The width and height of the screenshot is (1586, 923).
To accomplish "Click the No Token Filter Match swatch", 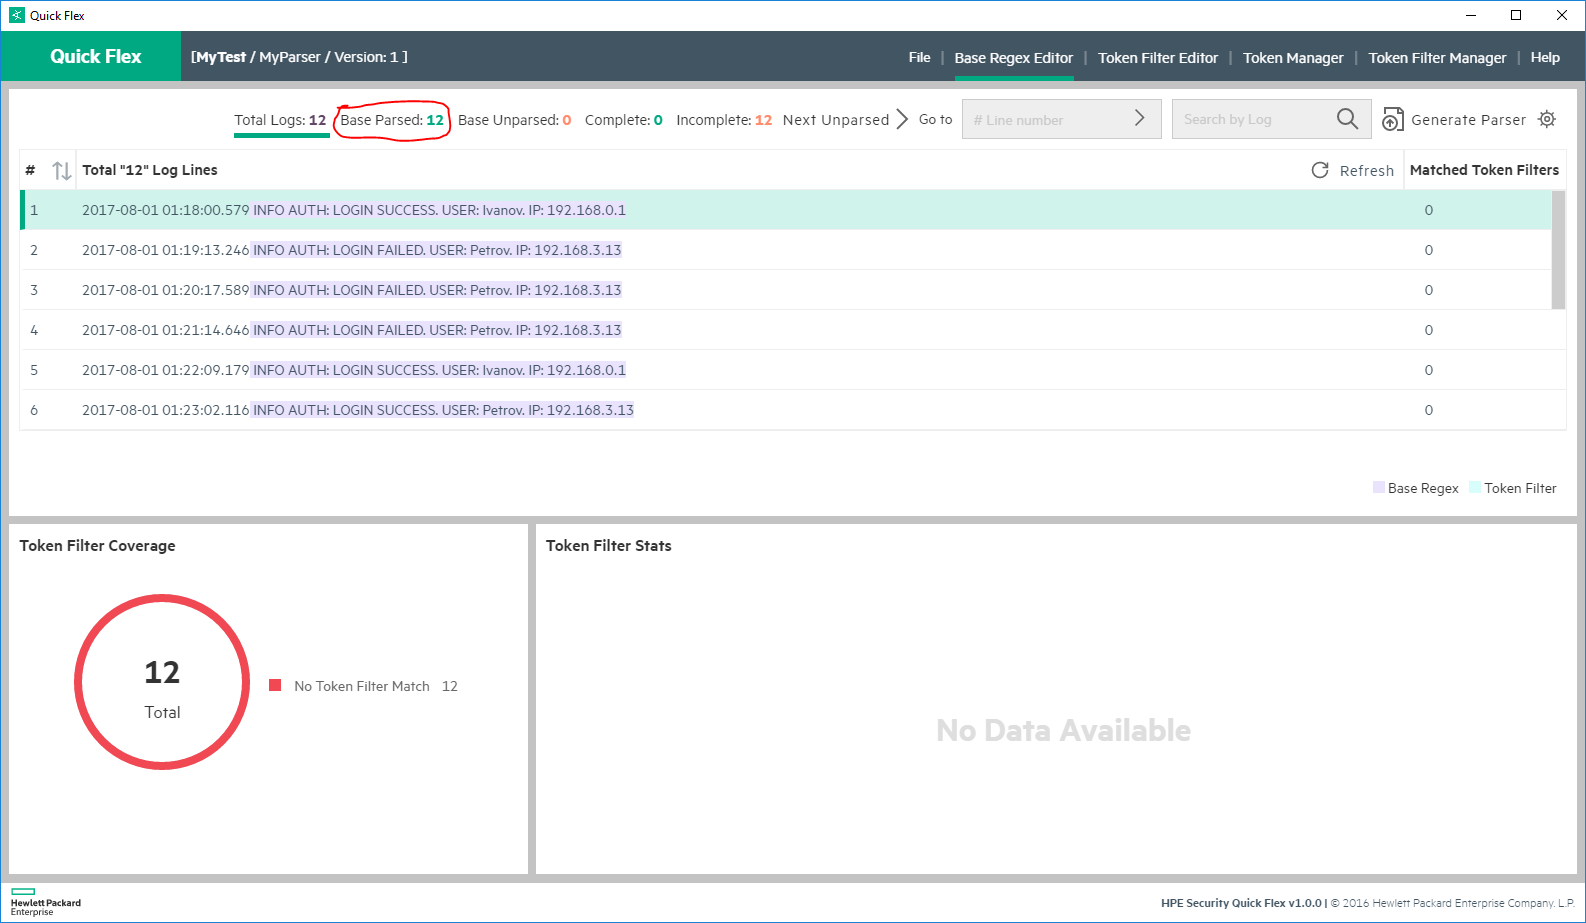I will [275, 685].
